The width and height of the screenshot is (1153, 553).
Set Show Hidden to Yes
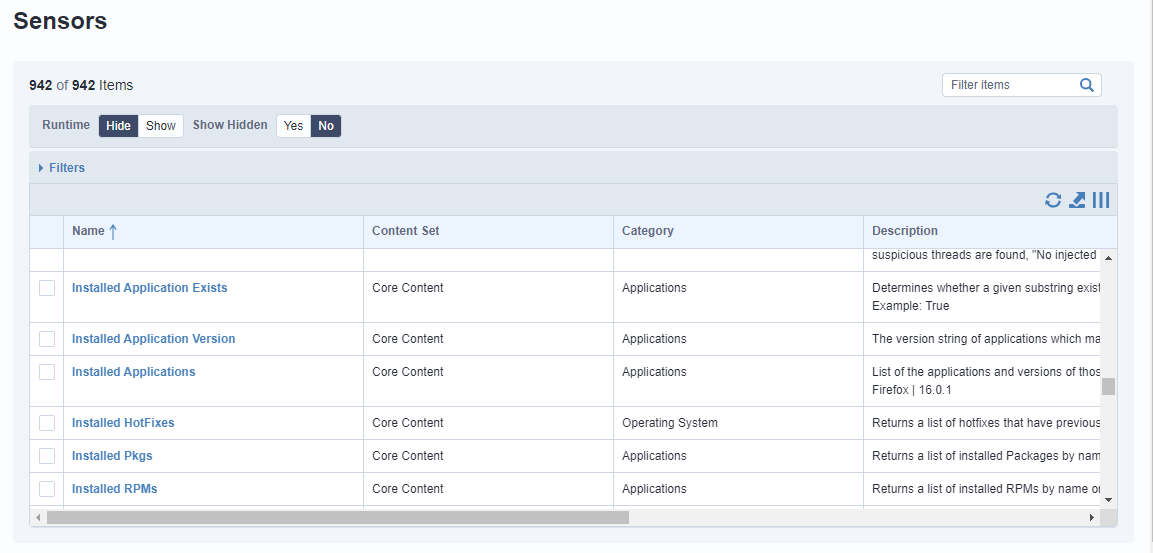(x=293, y=126)
